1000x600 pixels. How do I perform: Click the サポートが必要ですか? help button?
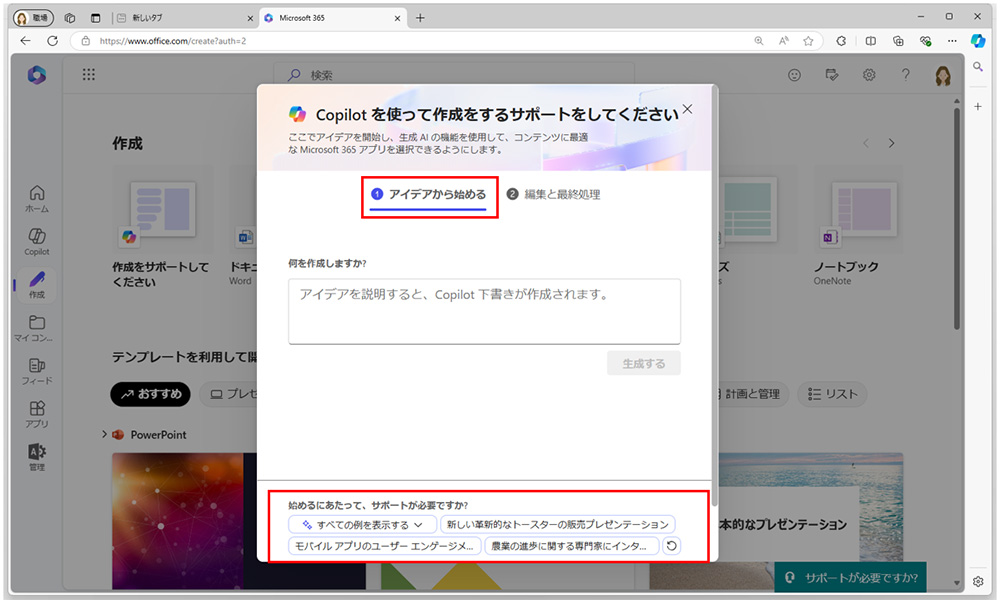(850, 577)
